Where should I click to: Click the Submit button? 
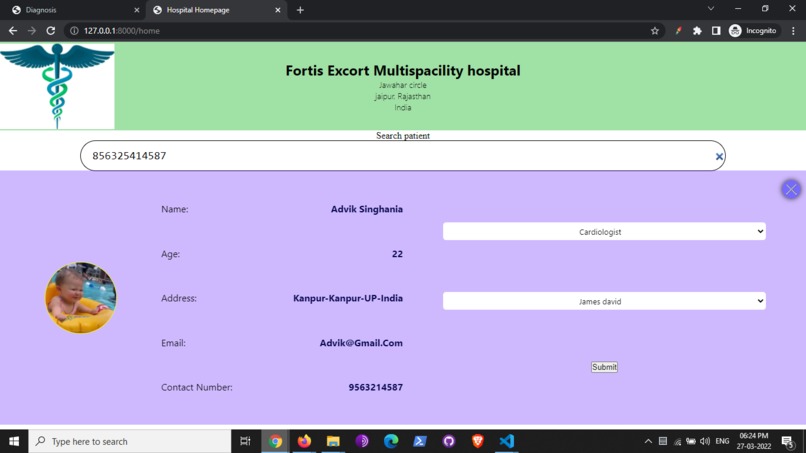pos(604,367)
